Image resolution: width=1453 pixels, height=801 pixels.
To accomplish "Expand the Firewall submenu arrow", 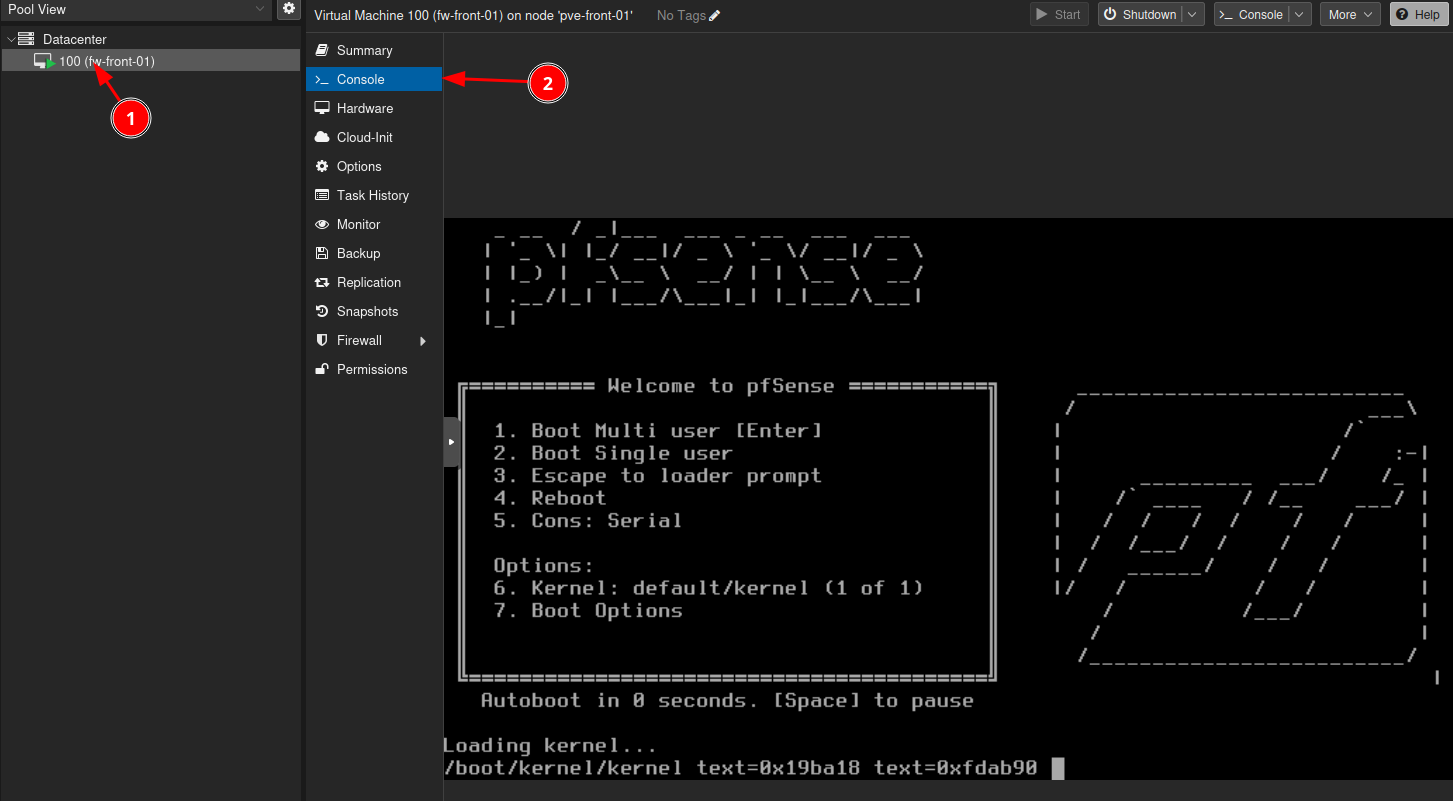I will point(423,341).
